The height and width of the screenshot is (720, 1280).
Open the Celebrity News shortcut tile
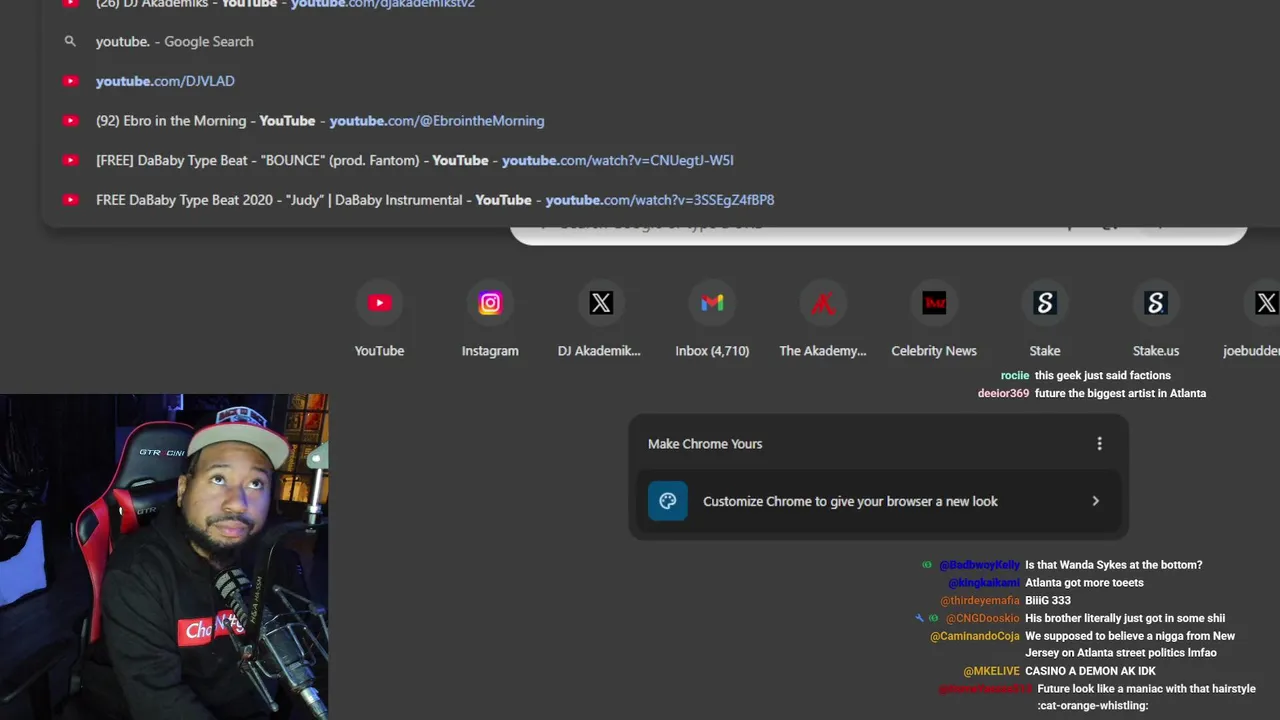[x=934, y=320]
